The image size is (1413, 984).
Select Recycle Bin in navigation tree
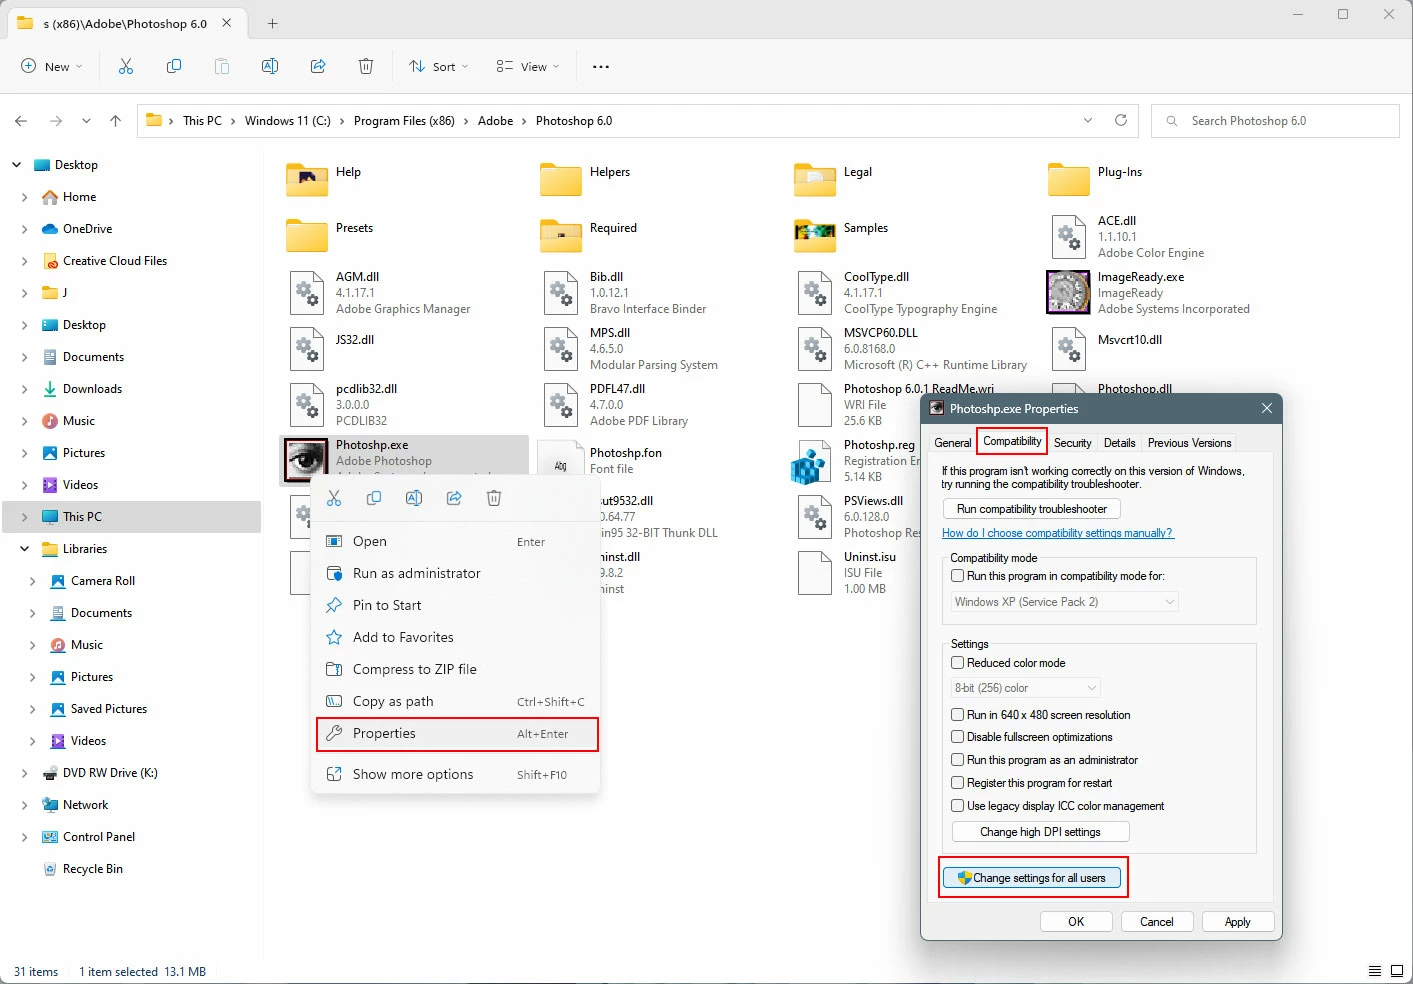(x=92, y=869)
